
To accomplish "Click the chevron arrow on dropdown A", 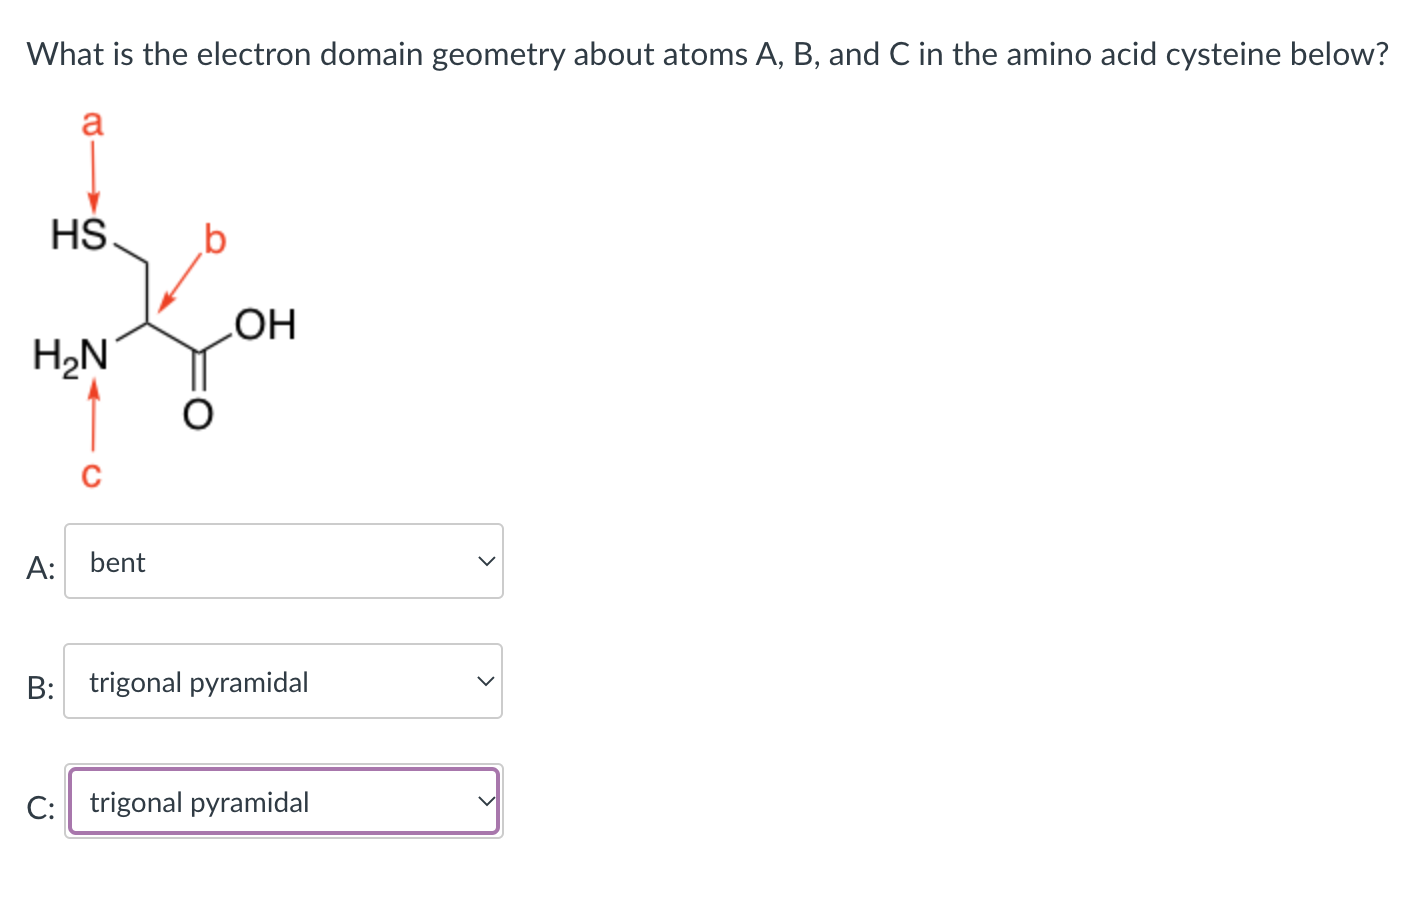I will tap(486, 562).
